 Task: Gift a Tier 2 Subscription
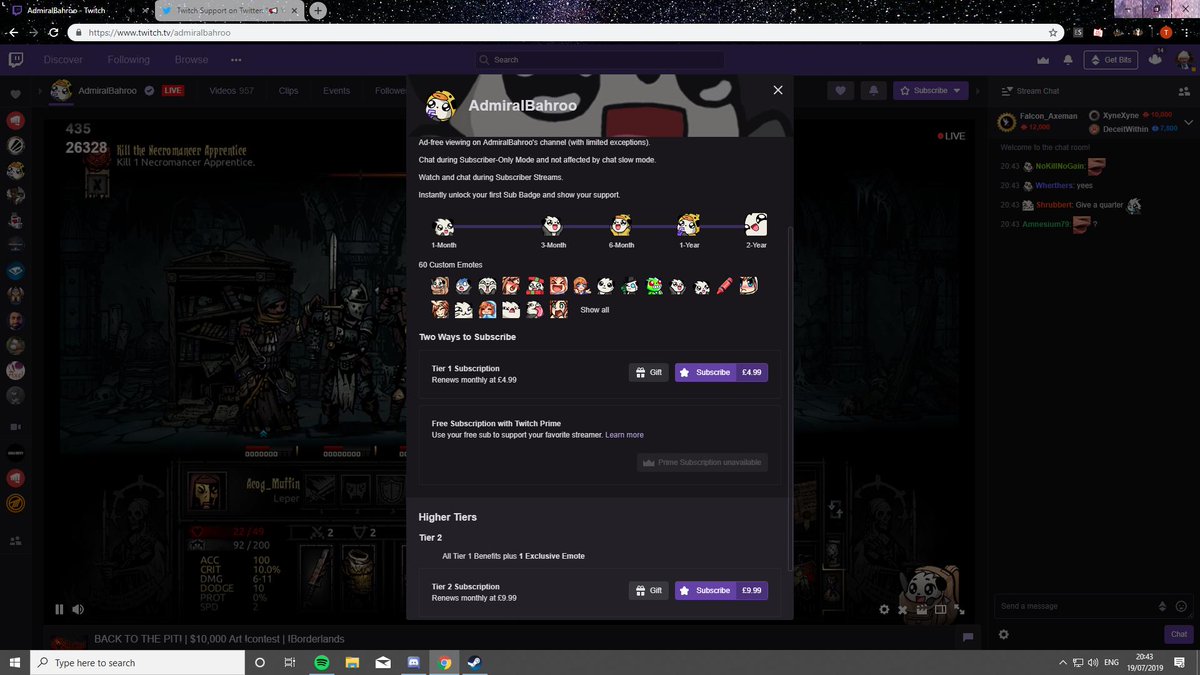649,590
